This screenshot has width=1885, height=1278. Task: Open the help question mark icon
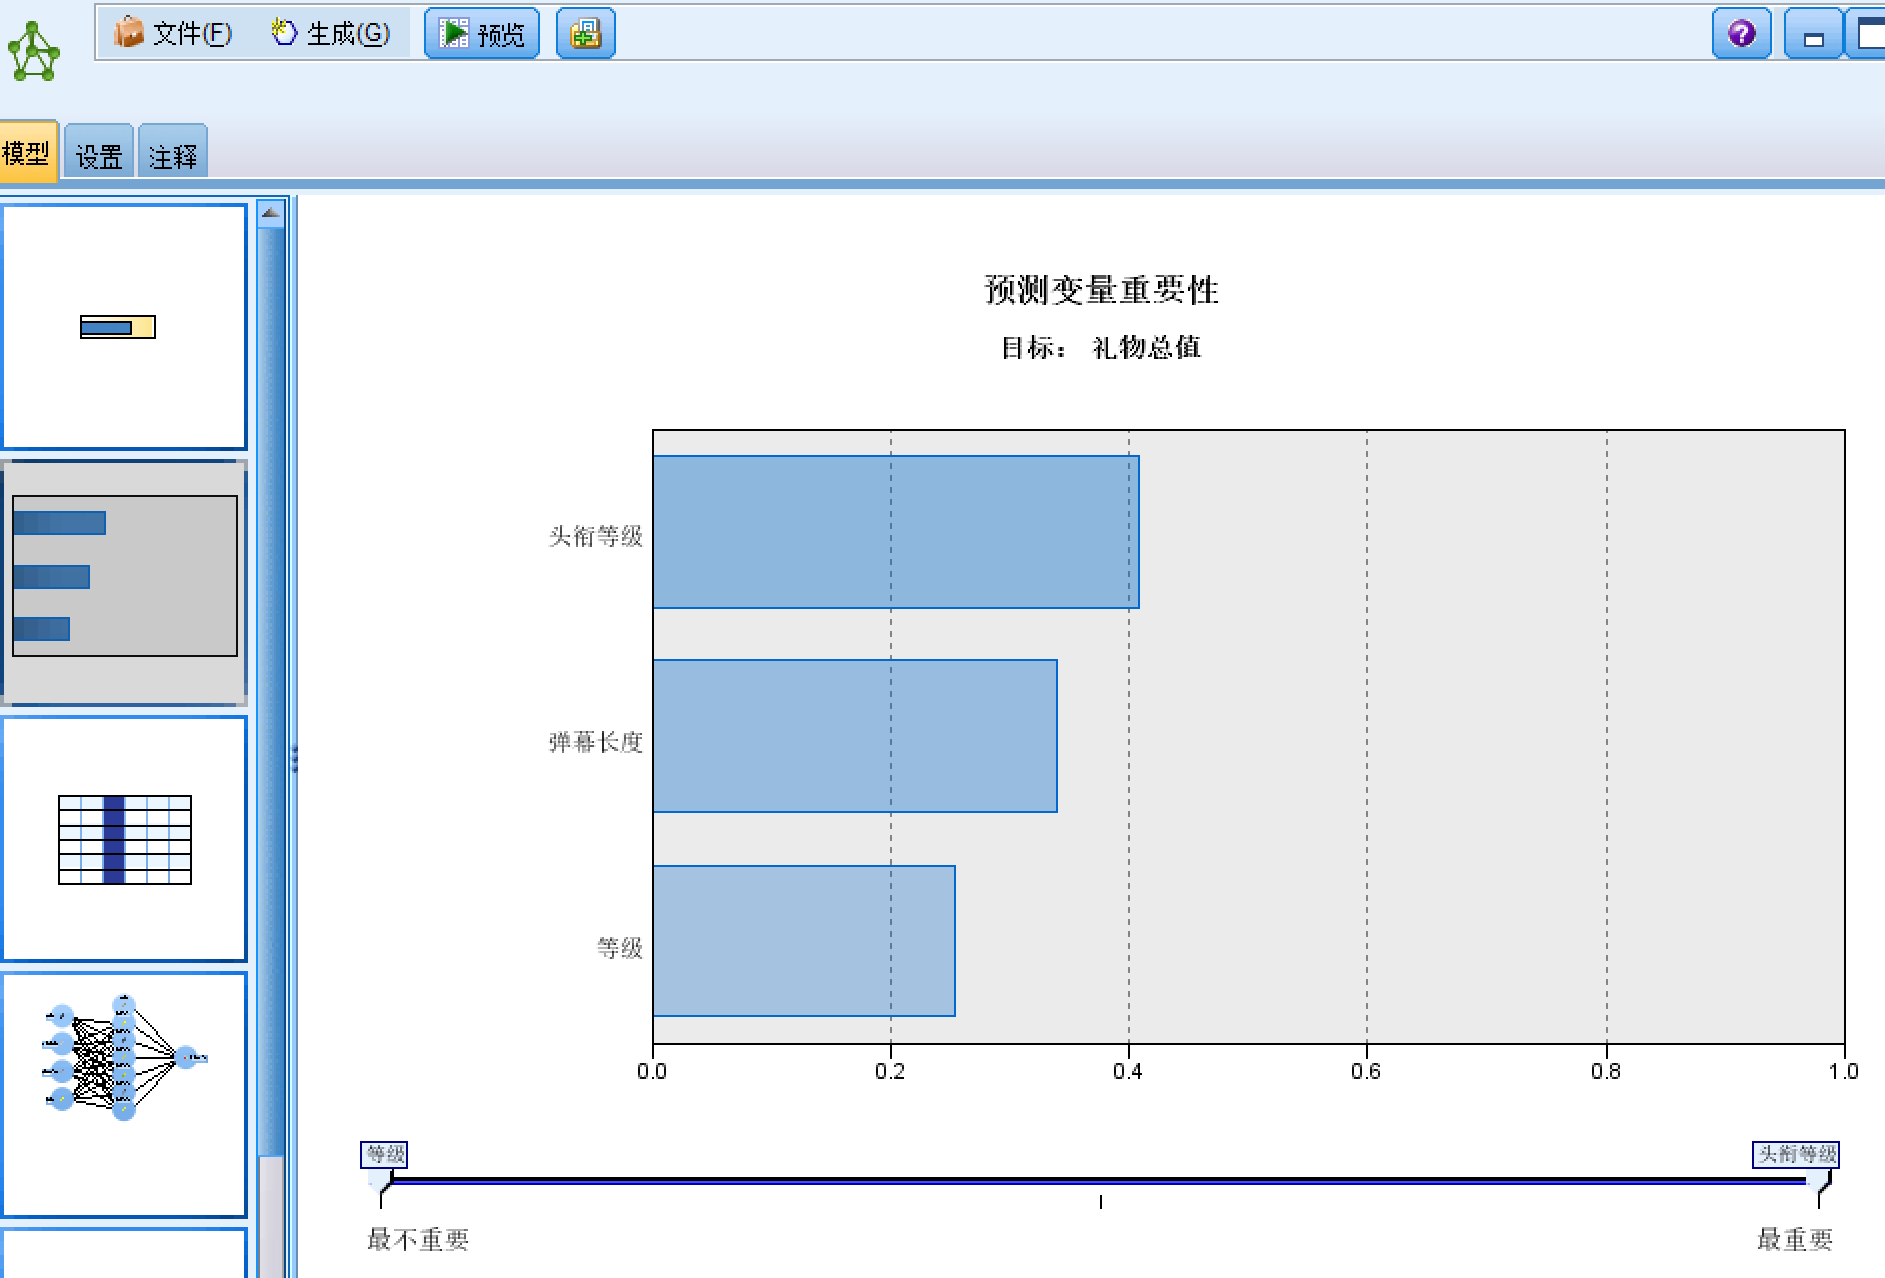[1741, 34]
